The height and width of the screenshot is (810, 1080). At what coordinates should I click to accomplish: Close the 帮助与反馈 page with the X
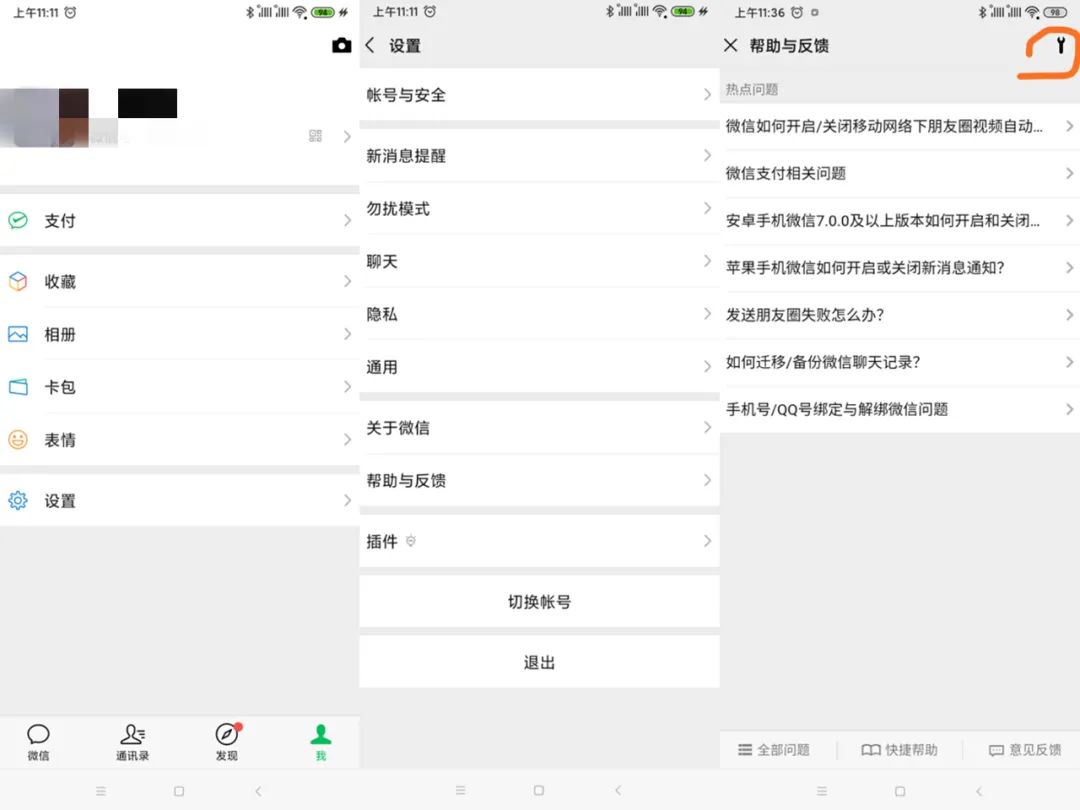click(x=731, y=45)
